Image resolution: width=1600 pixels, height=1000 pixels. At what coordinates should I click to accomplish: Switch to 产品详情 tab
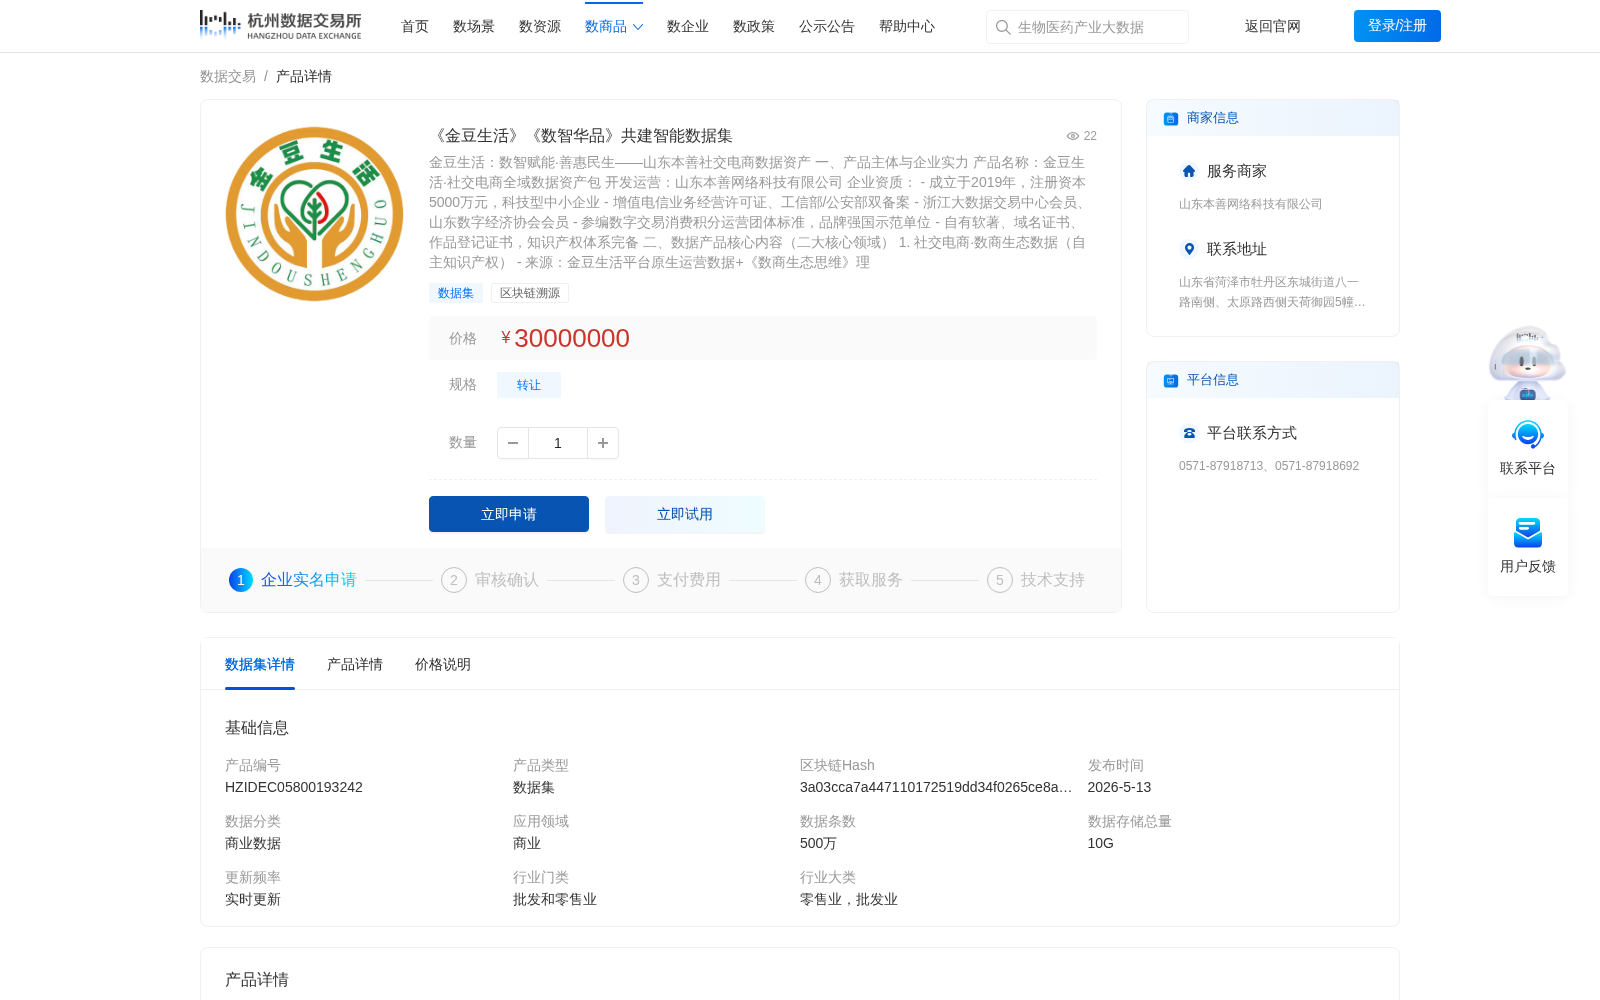click(x=355, y=664)
